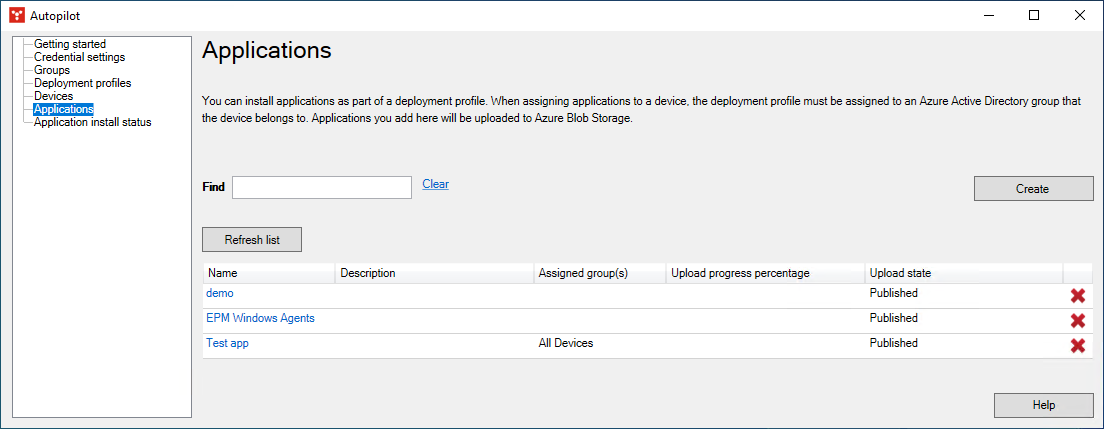Go to Groups in the sidebar
This screenshot has width=1104, height=429.
52,70
